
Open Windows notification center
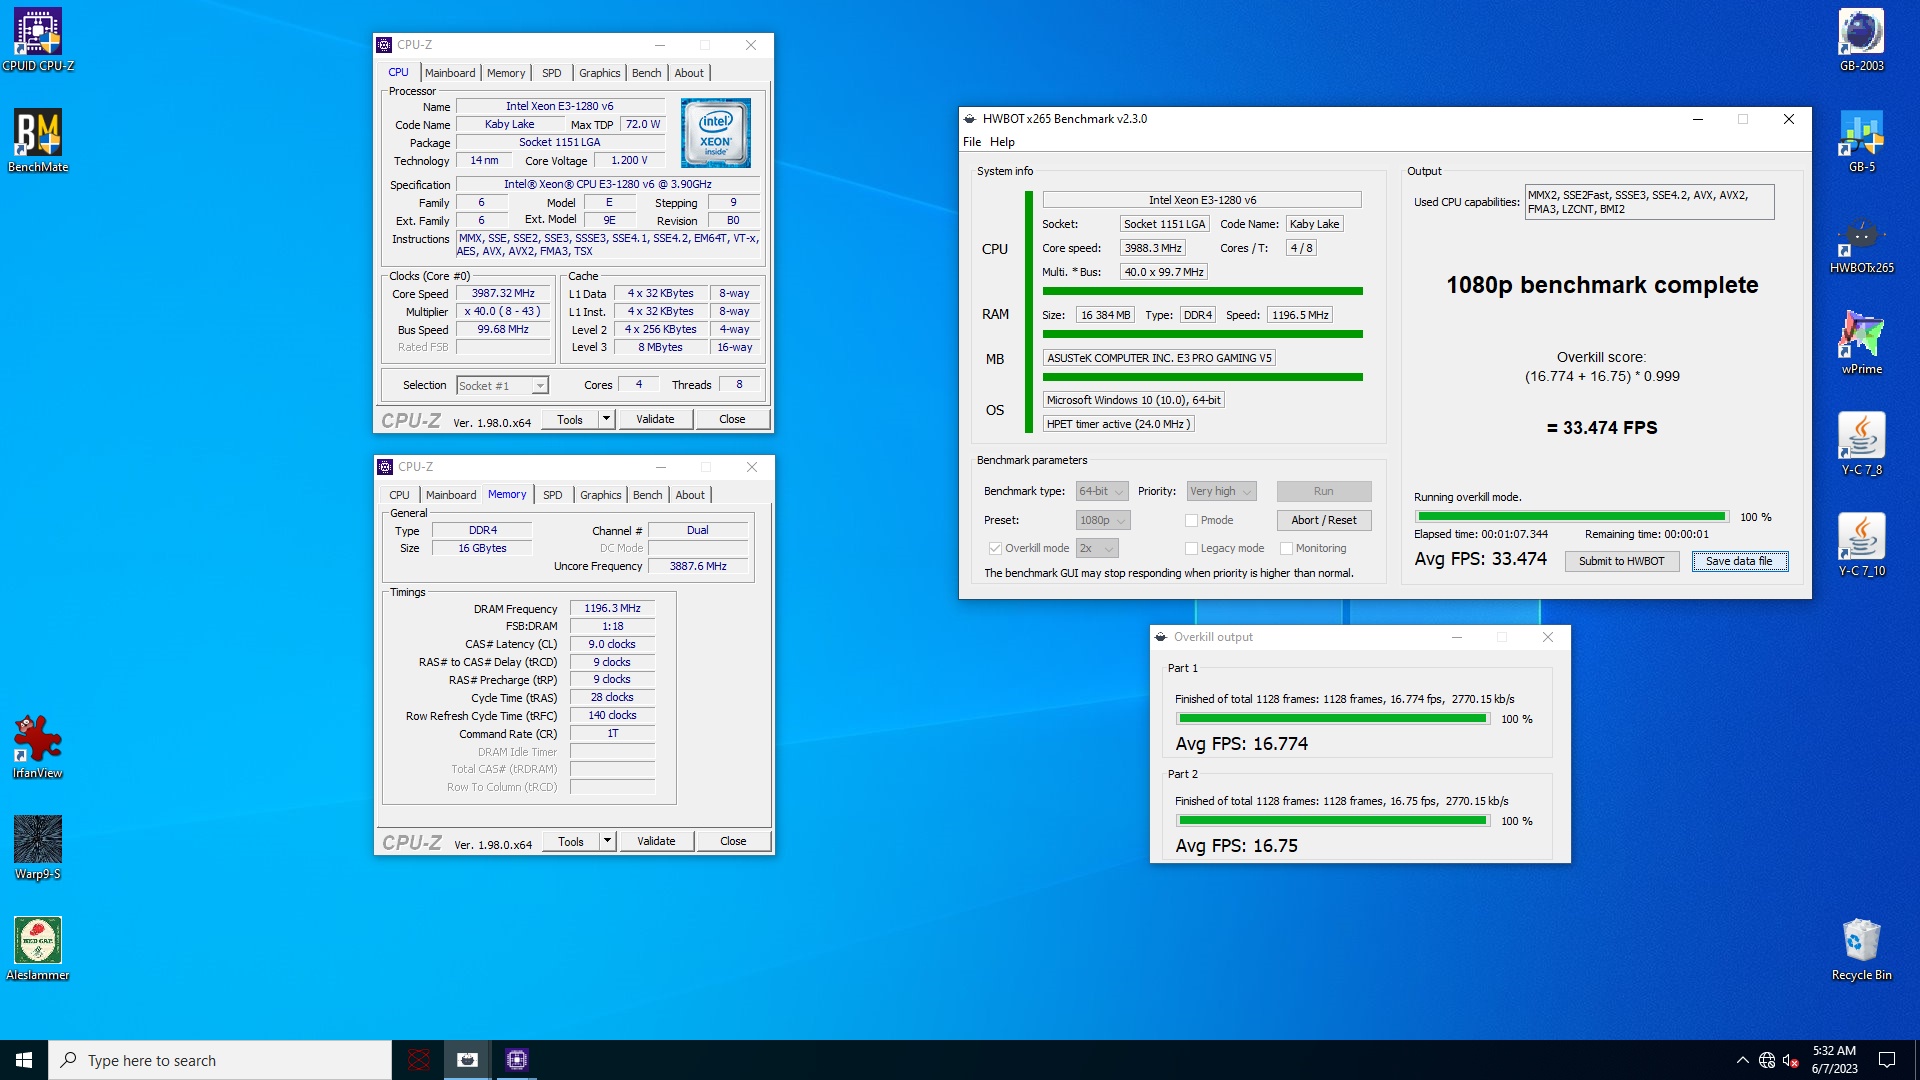1887,1060
